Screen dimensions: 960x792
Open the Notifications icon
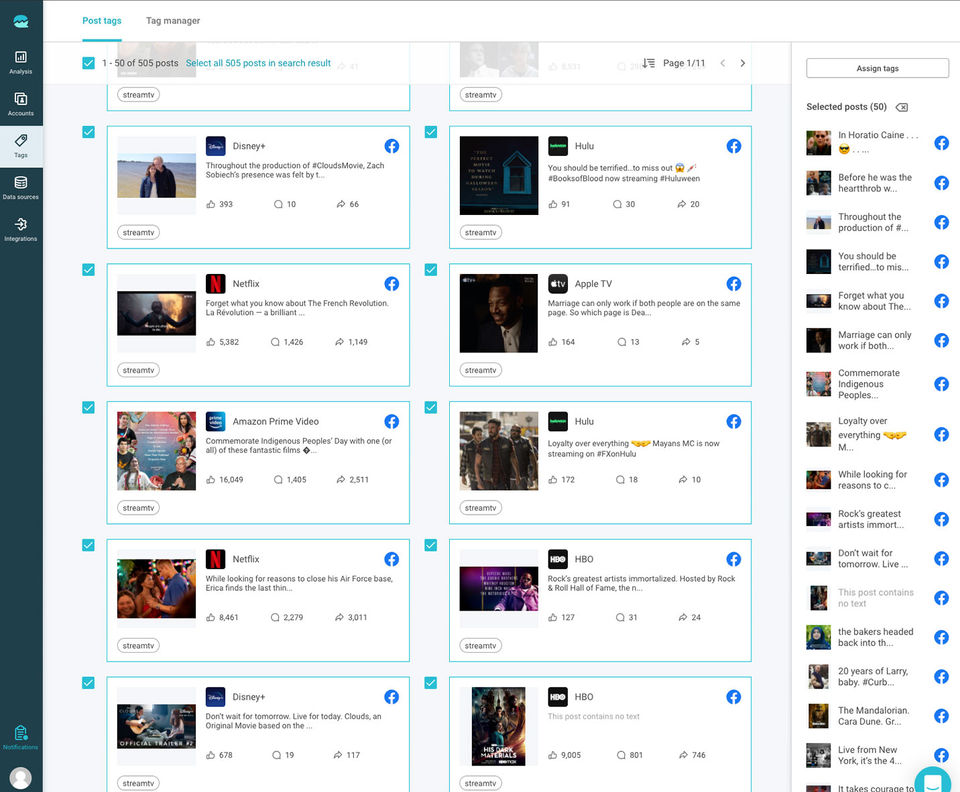(21, 738)
